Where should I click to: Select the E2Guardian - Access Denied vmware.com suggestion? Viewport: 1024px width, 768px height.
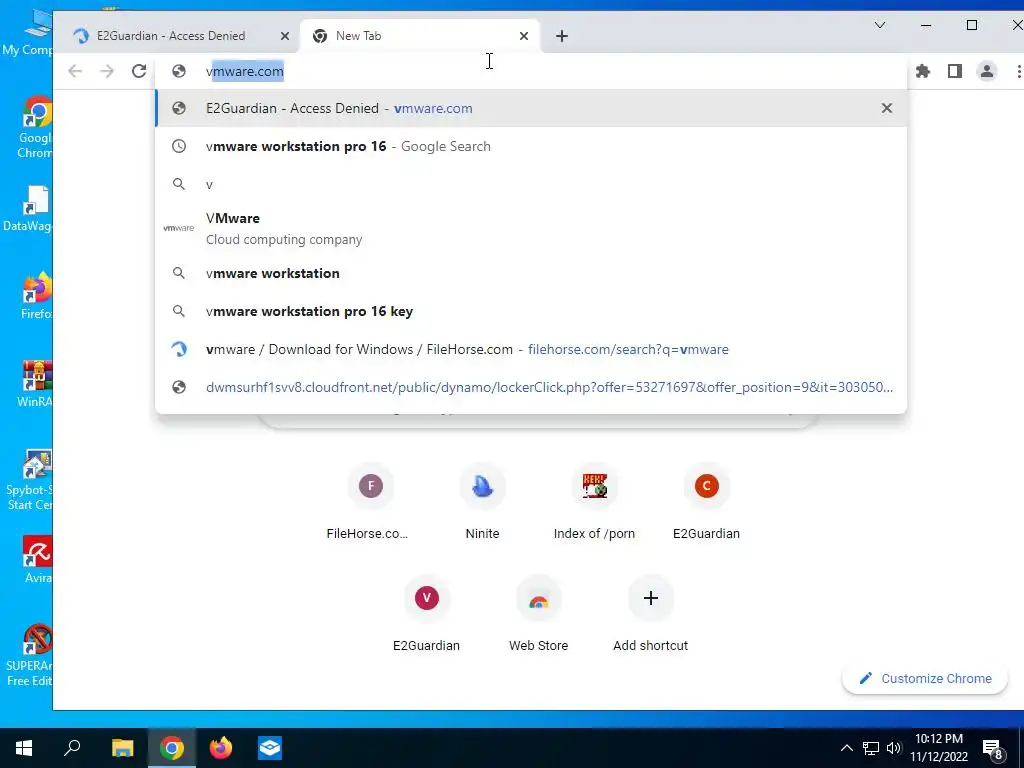pyautogui.click(x=531, y=108)
